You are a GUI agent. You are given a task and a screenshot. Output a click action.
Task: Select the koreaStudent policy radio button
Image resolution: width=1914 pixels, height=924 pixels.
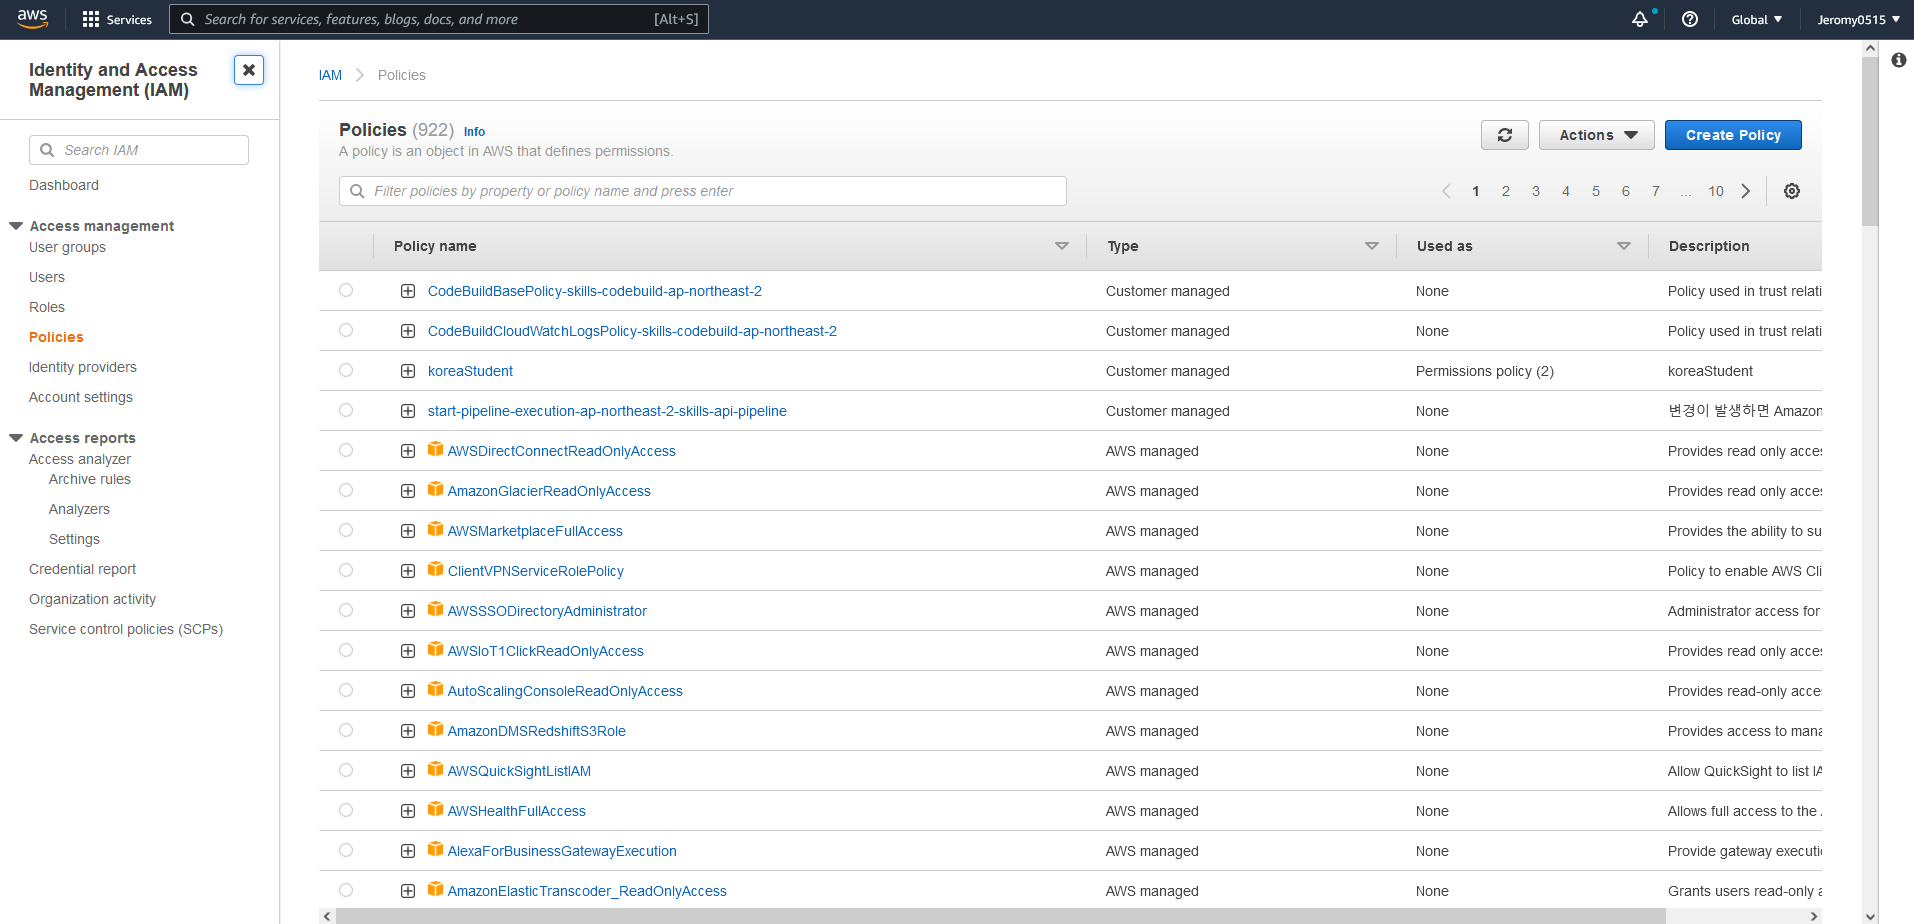(x=346, y=370)
